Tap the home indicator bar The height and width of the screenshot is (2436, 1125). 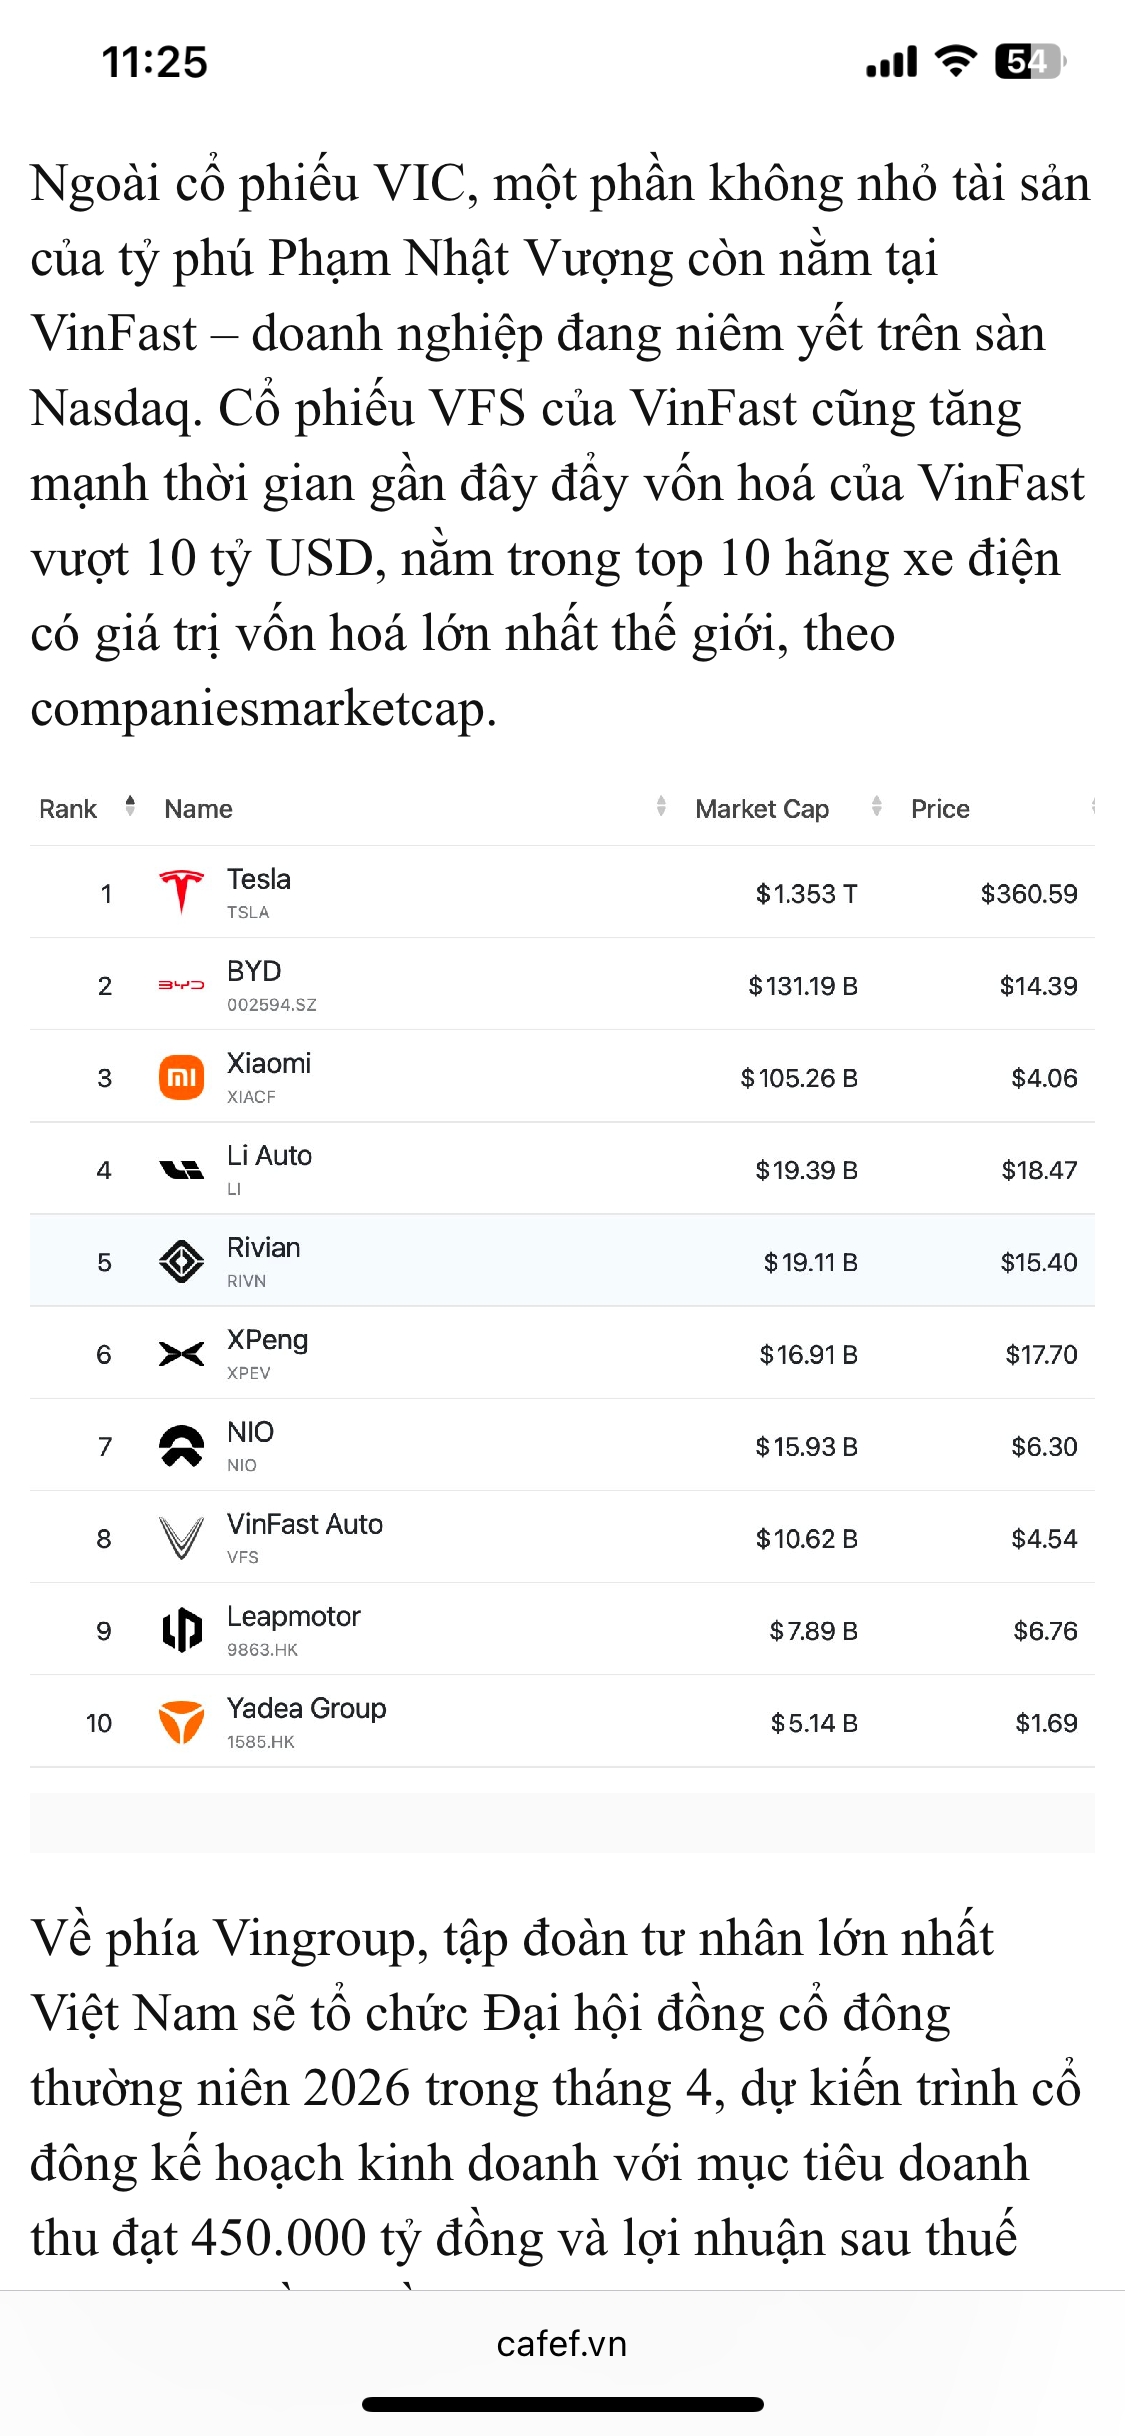pyautogui.click(x=562, y=2404)
